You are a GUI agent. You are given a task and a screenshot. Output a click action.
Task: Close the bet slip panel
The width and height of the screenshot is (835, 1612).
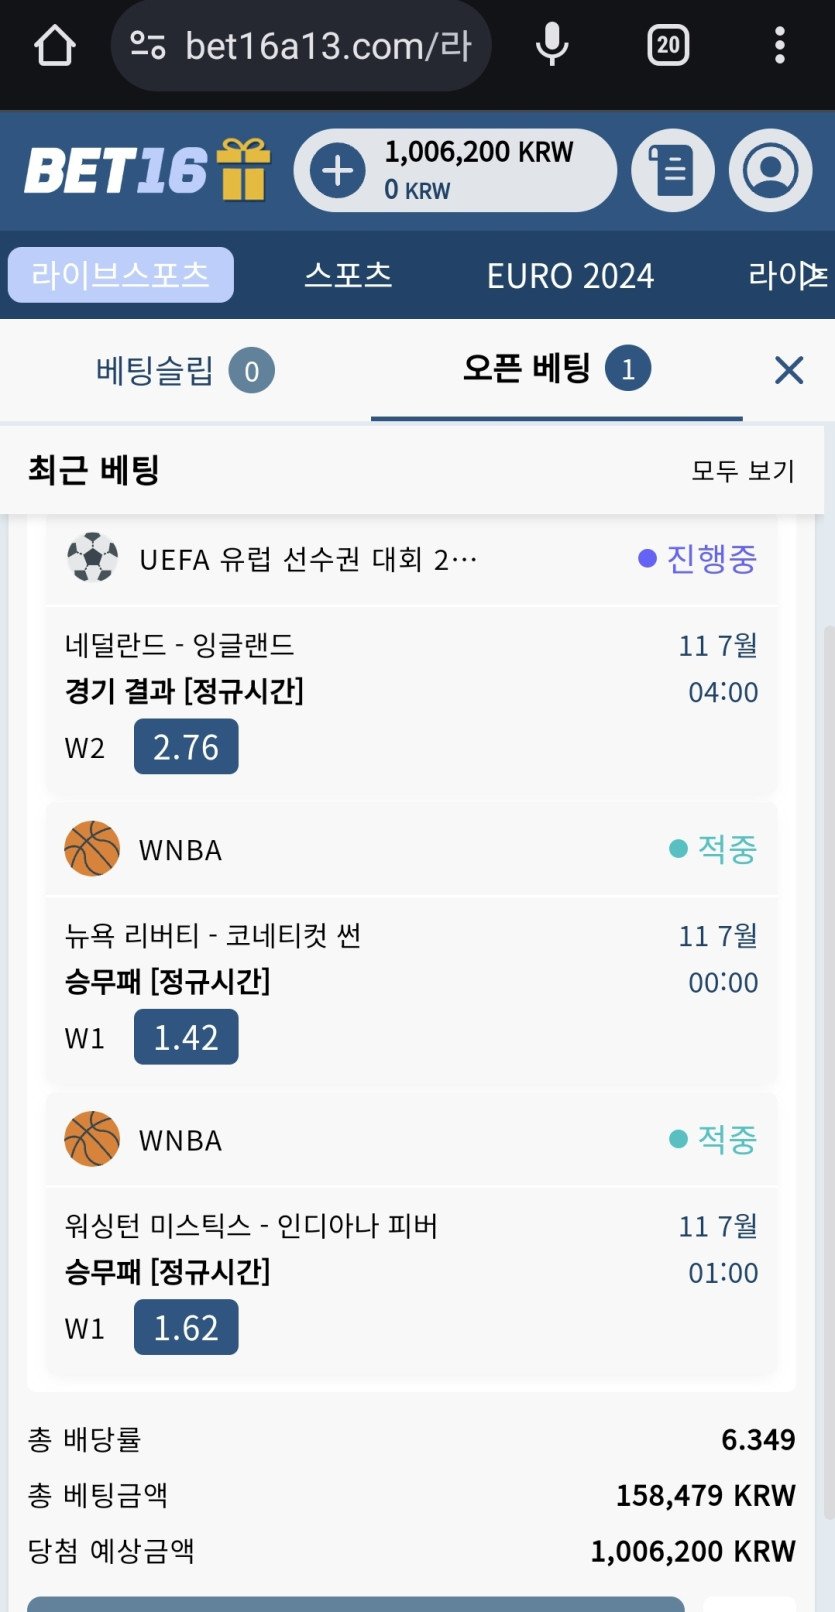(x=789, y=370)
